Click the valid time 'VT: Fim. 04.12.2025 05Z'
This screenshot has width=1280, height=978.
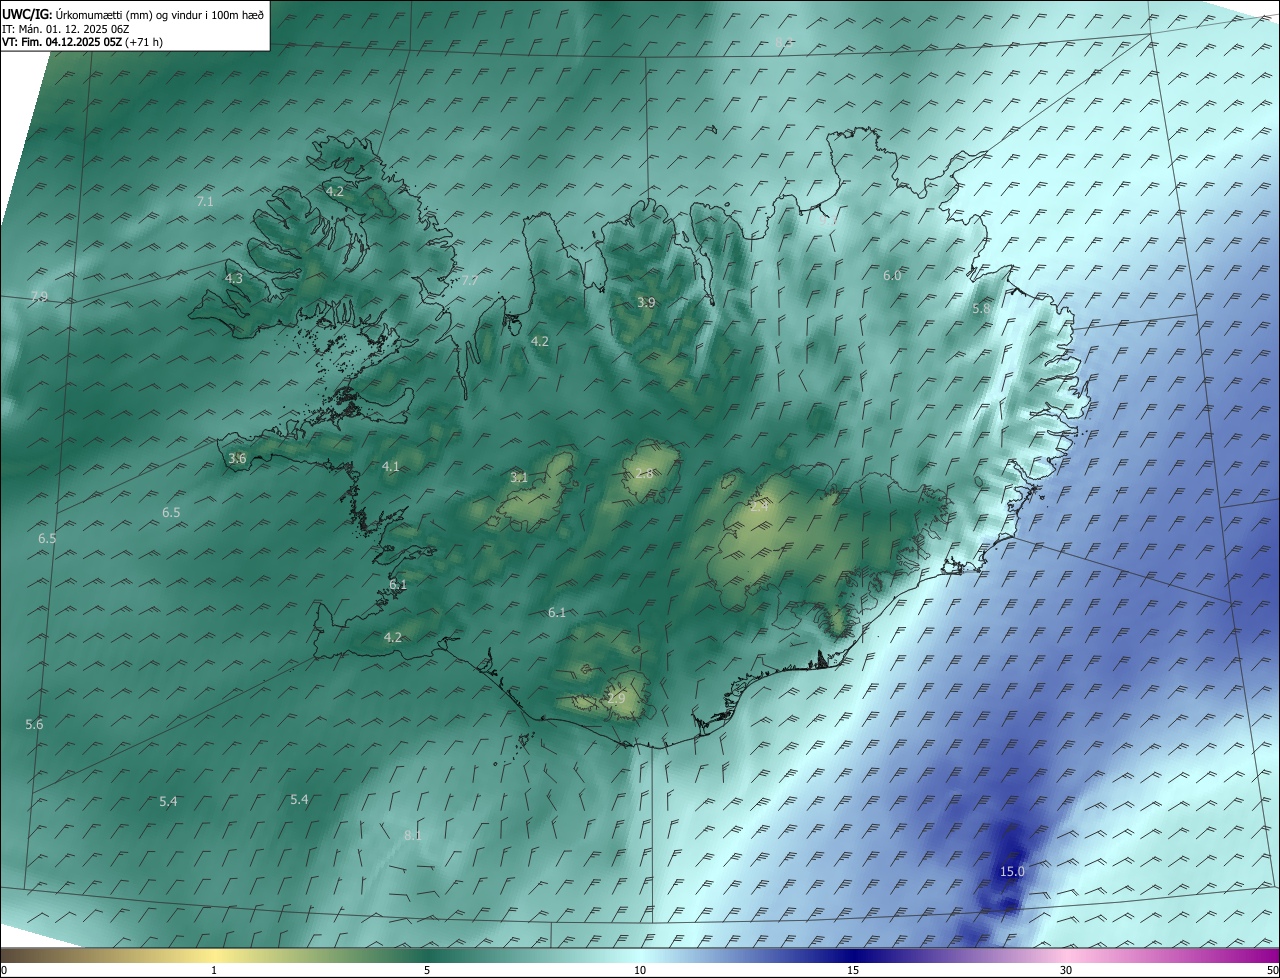[x=62, y=42]
